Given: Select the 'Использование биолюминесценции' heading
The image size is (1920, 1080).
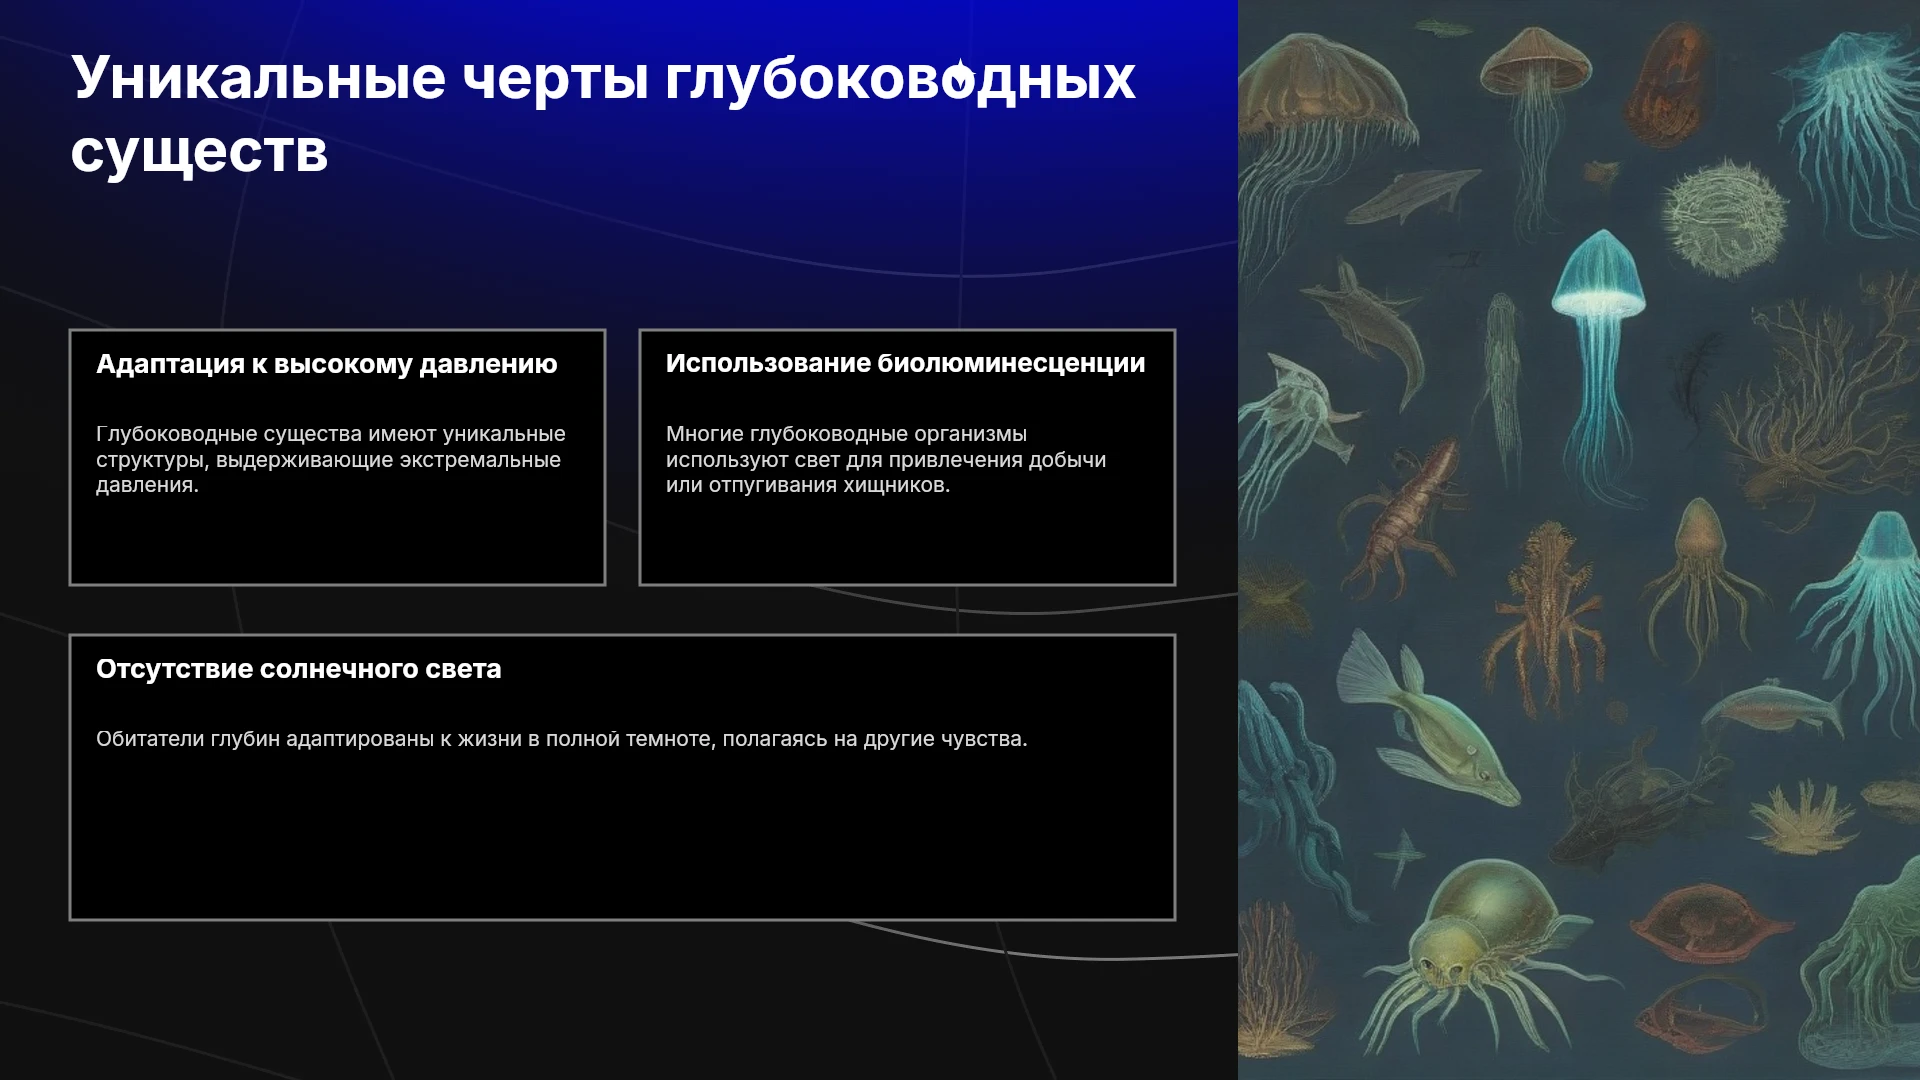Looking at the screenshot, I should (905, 363).
